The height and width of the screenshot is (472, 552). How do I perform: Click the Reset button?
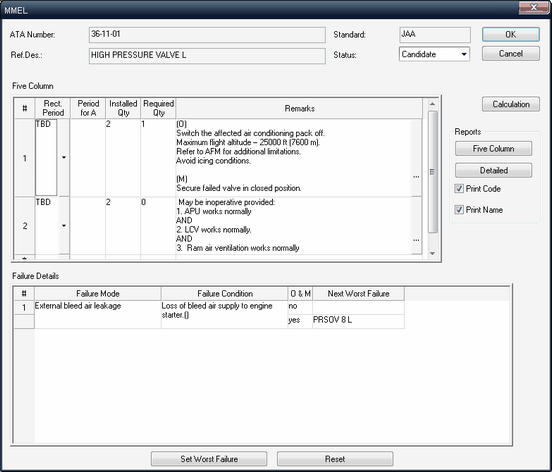(x=335, y=459)
